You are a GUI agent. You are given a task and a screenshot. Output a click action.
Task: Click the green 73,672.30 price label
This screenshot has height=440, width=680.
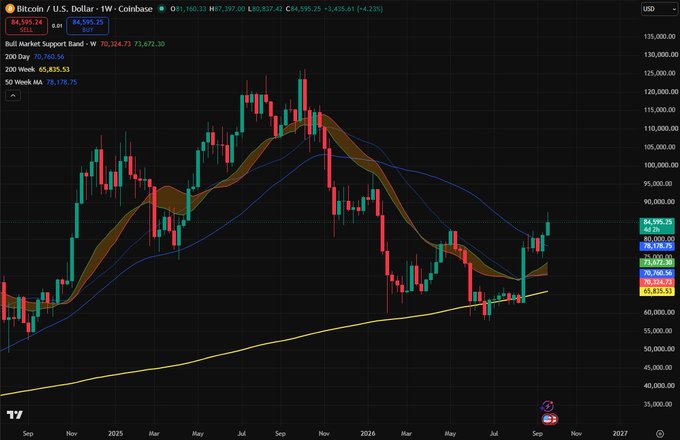(657, 262)
